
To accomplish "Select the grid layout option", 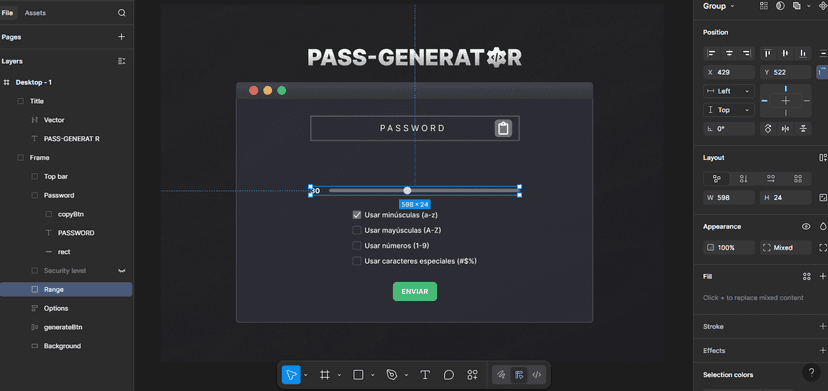I will coord(798,179).
